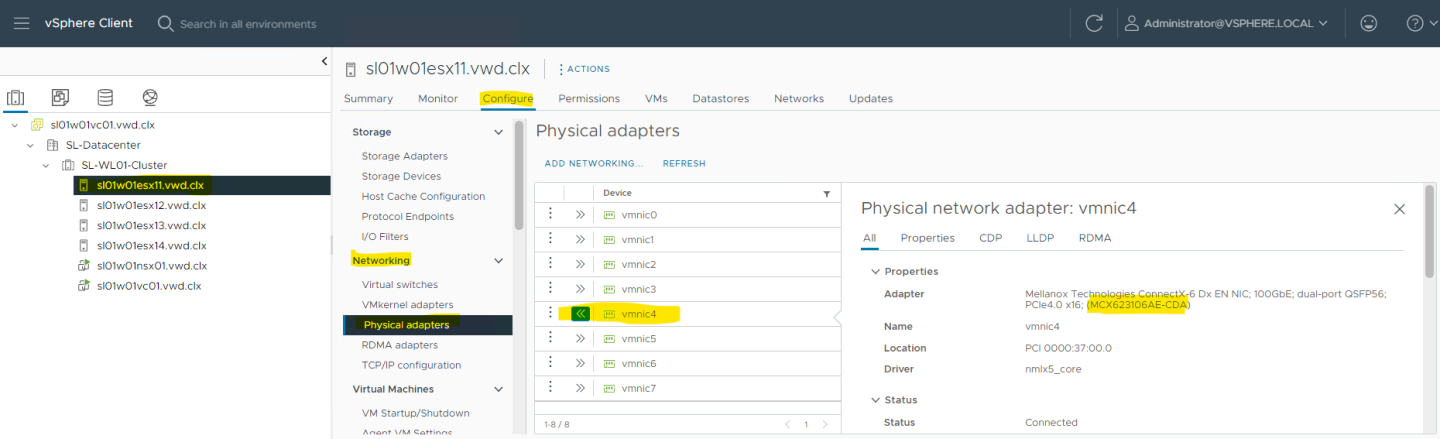Click the refresh icon in top bar
1440x439 pixels.
coord(1093,23)
